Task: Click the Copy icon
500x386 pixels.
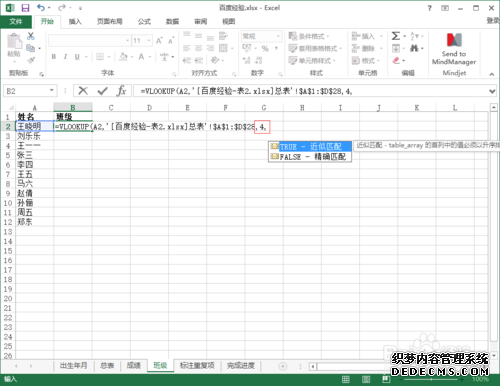Action: pyautogui.click(x=30, y=48)
